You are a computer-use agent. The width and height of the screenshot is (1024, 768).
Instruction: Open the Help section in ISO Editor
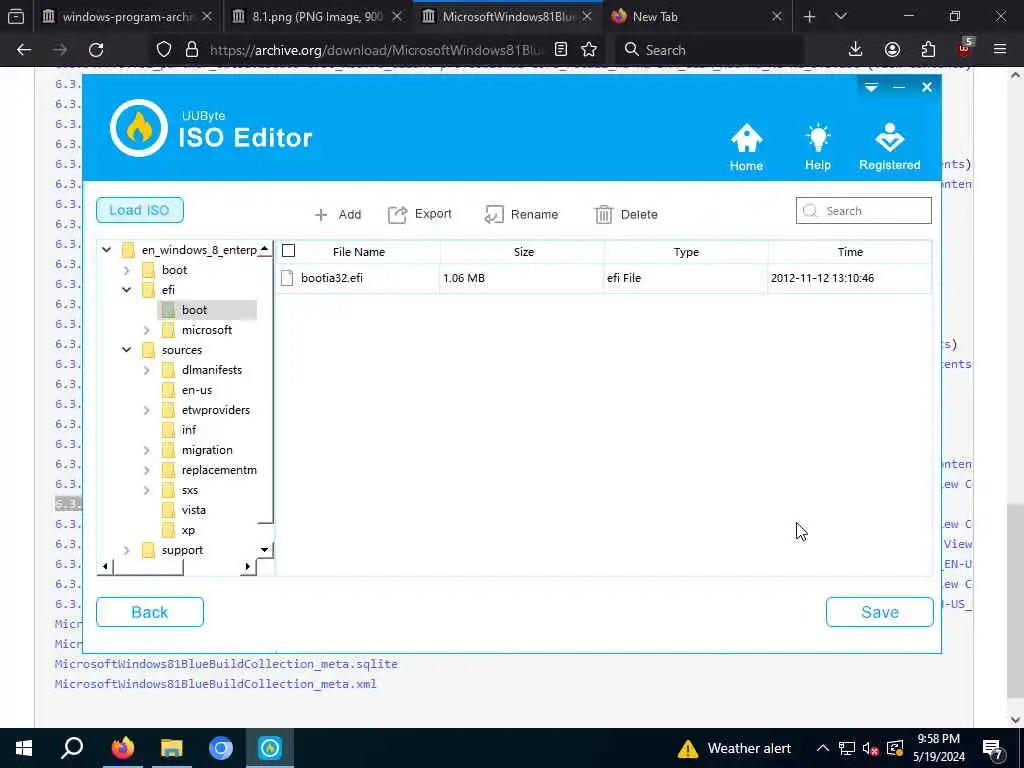pyautogui.click(x=818, y=147)
